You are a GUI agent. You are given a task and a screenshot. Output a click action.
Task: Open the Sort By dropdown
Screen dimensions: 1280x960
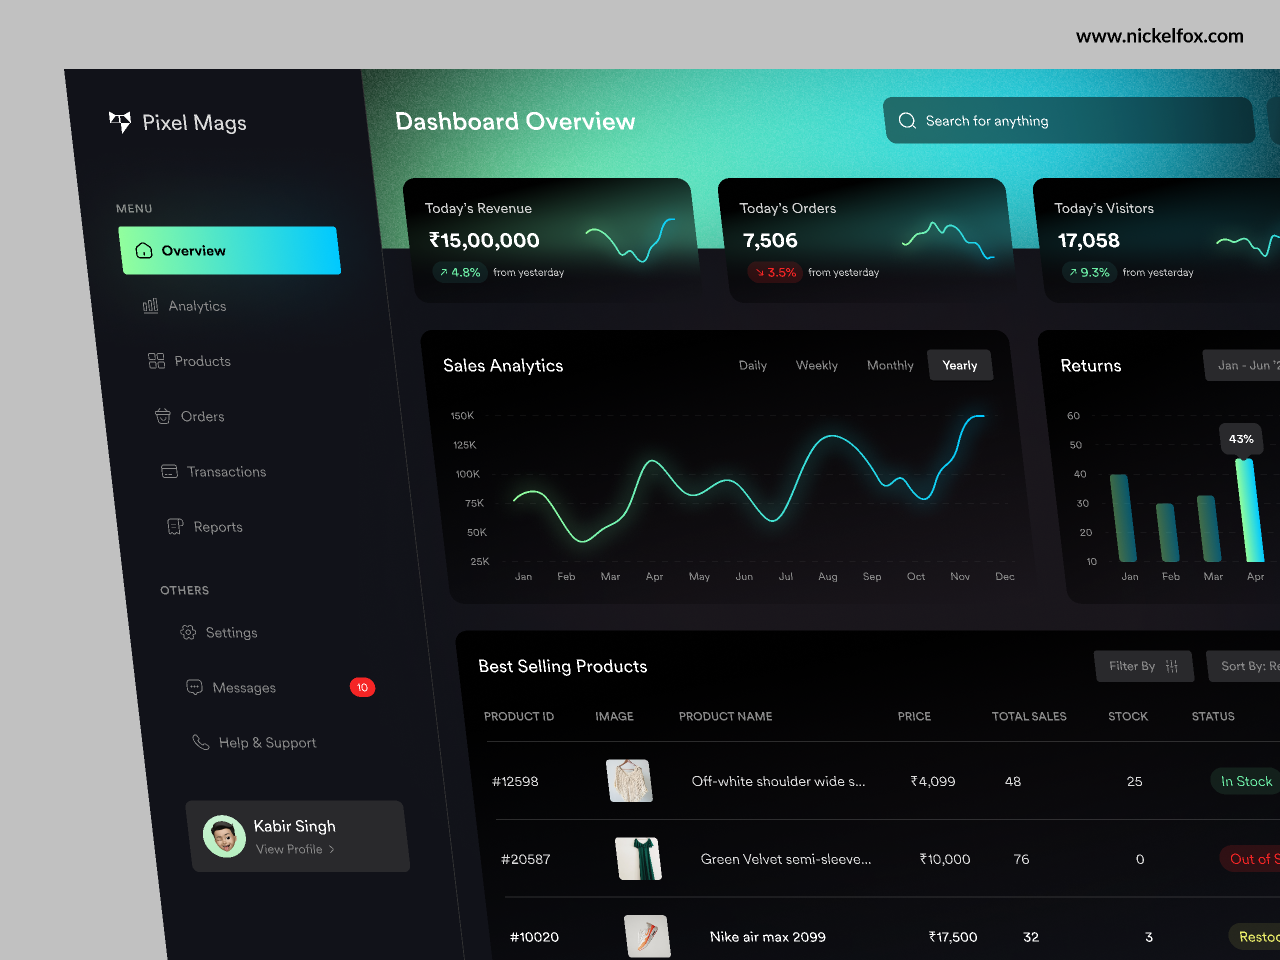1250,666
